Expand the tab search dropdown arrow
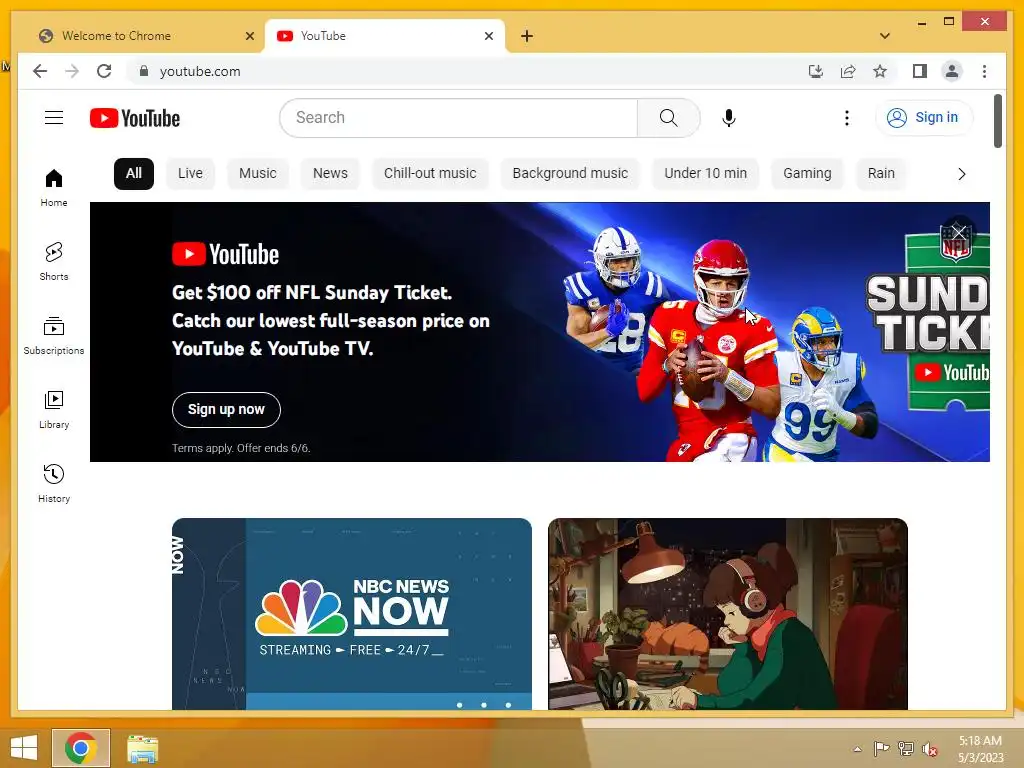 884,36
